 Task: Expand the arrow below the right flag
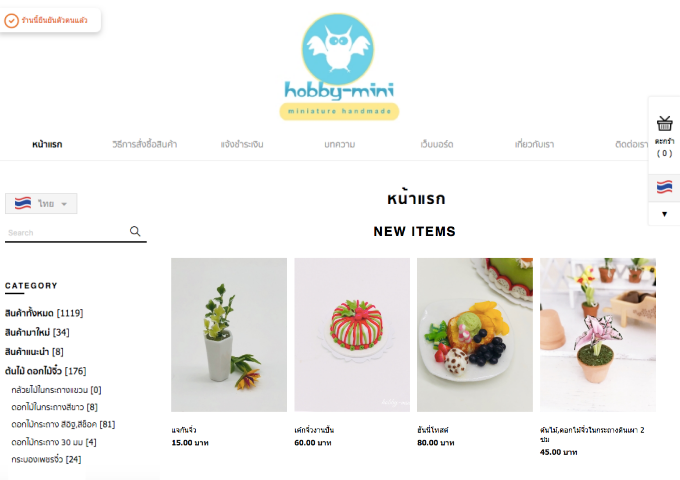pos(664,214)
